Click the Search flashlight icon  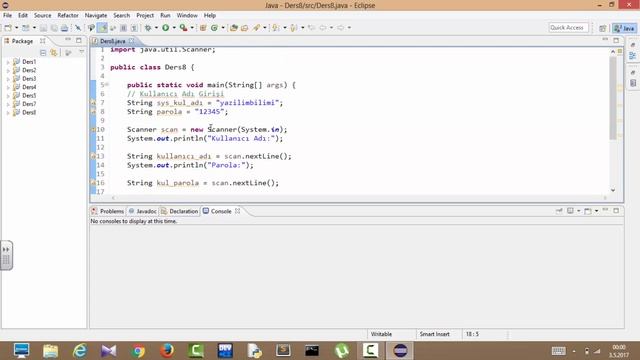click(x=256, y=28)
